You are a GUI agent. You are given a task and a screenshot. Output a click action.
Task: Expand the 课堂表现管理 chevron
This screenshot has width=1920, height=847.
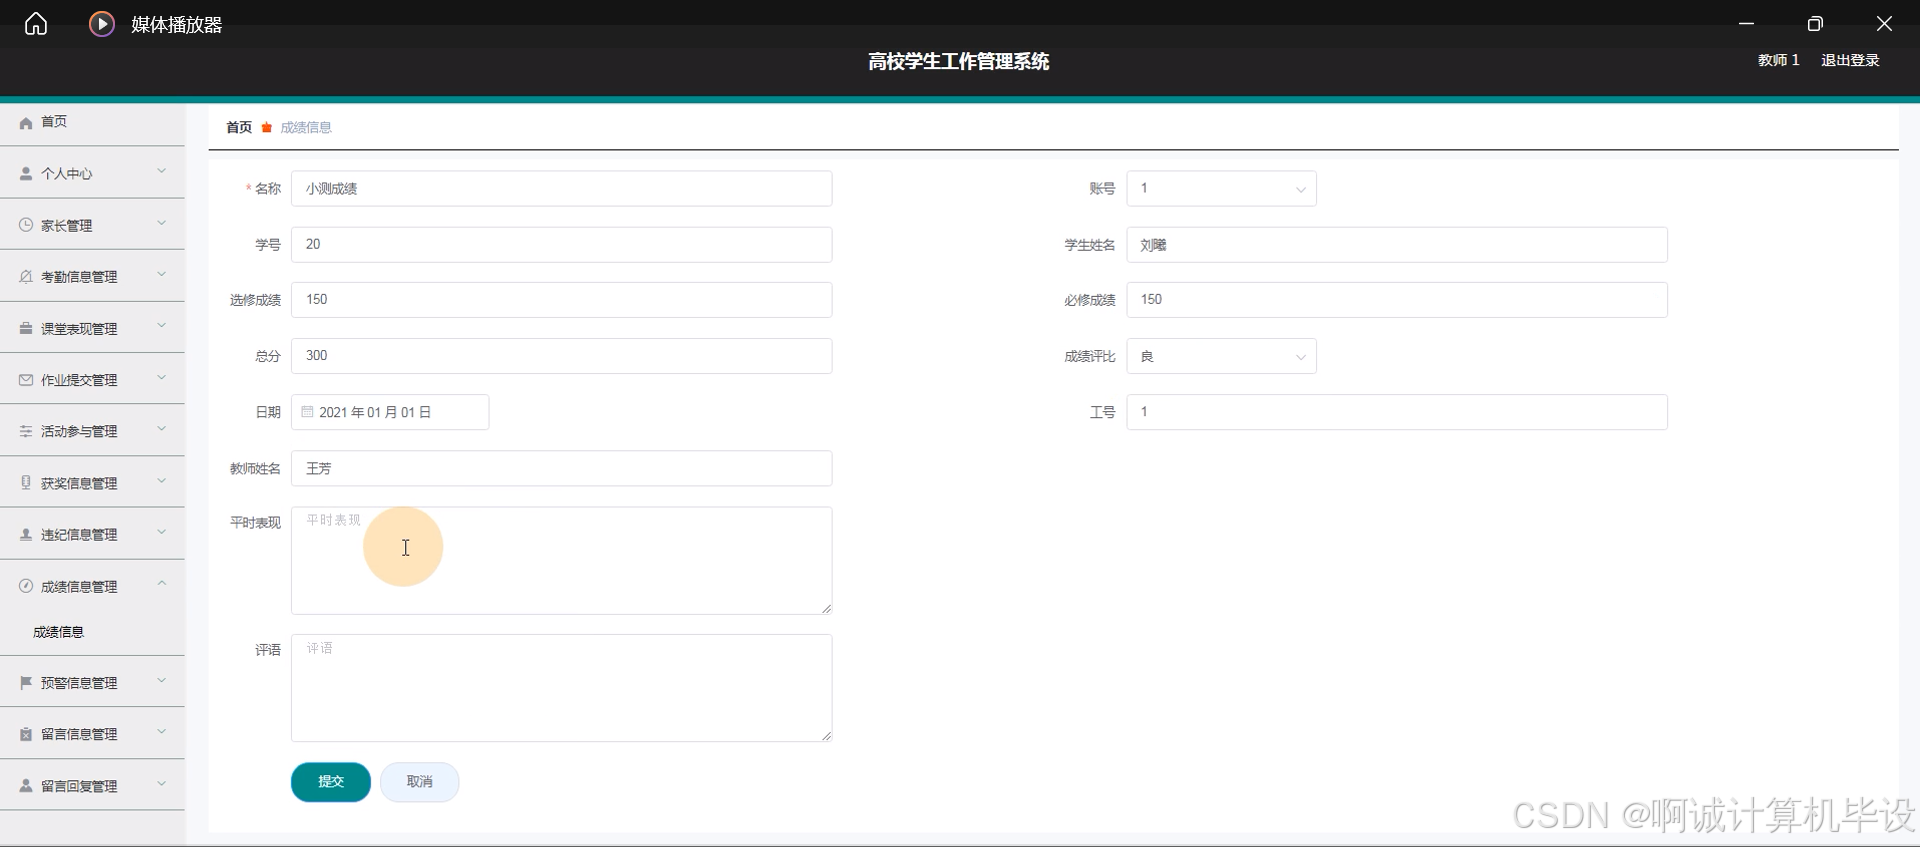click(x=162, y=326)
